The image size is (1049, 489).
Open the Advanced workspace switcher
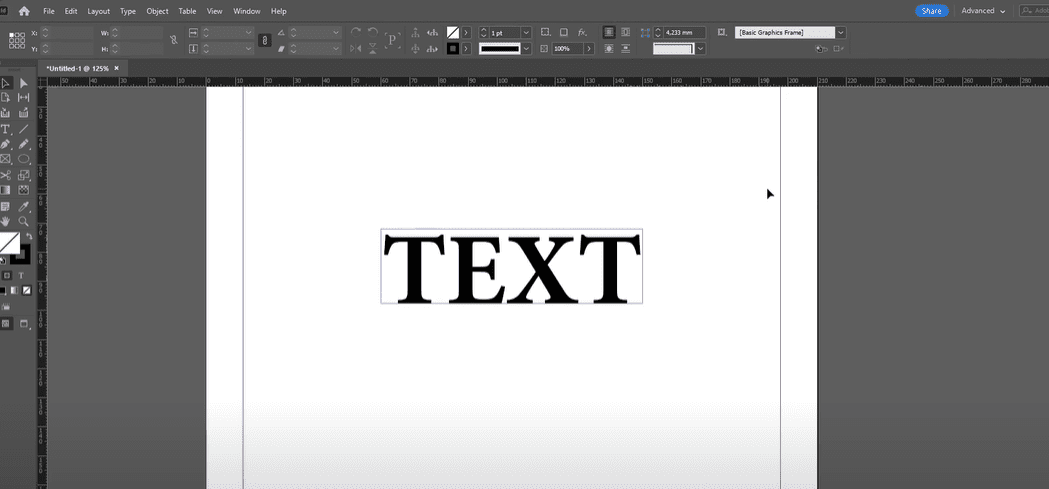click(x=983, y=11)
